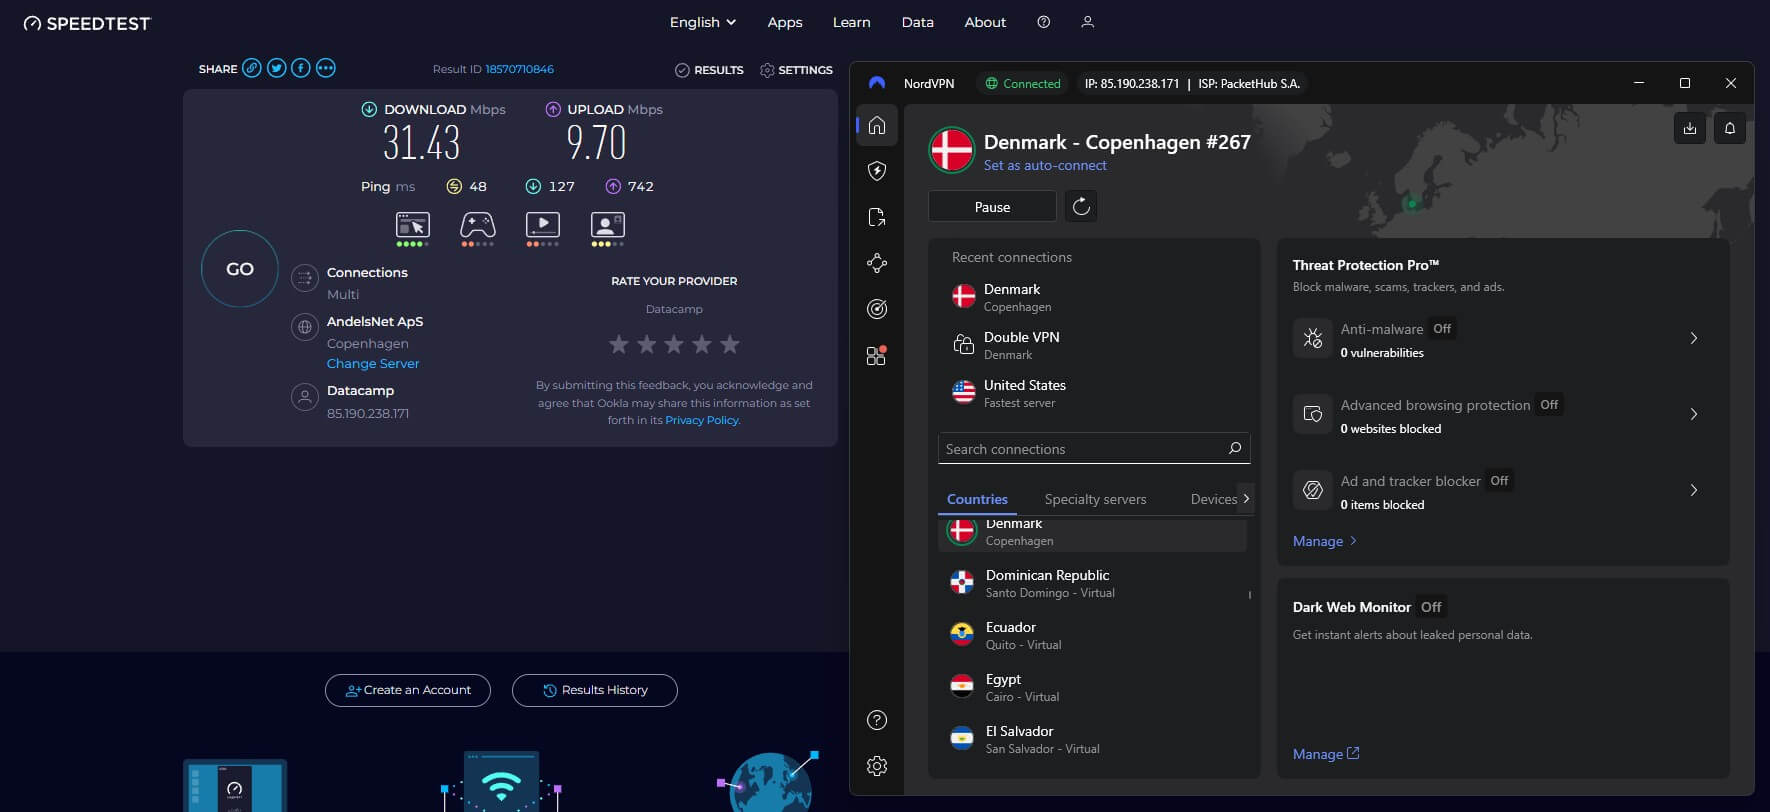The width and height of the screenshot is (1770, 812).
Task: Click the download icon in NordVPN header
Action: point(1689,128)
